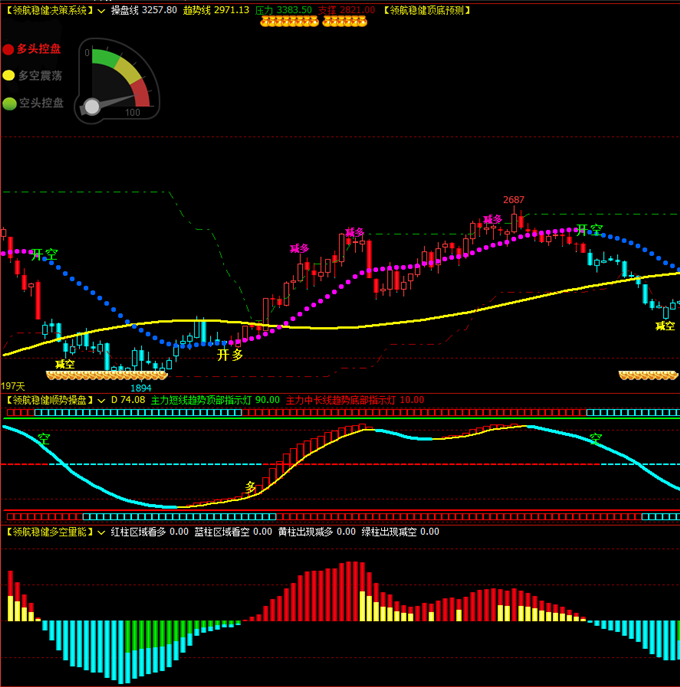Open the 领航稳健顶底预测 indicator label
The height and width of the screenshot is (687, 680).
(427, 9)
